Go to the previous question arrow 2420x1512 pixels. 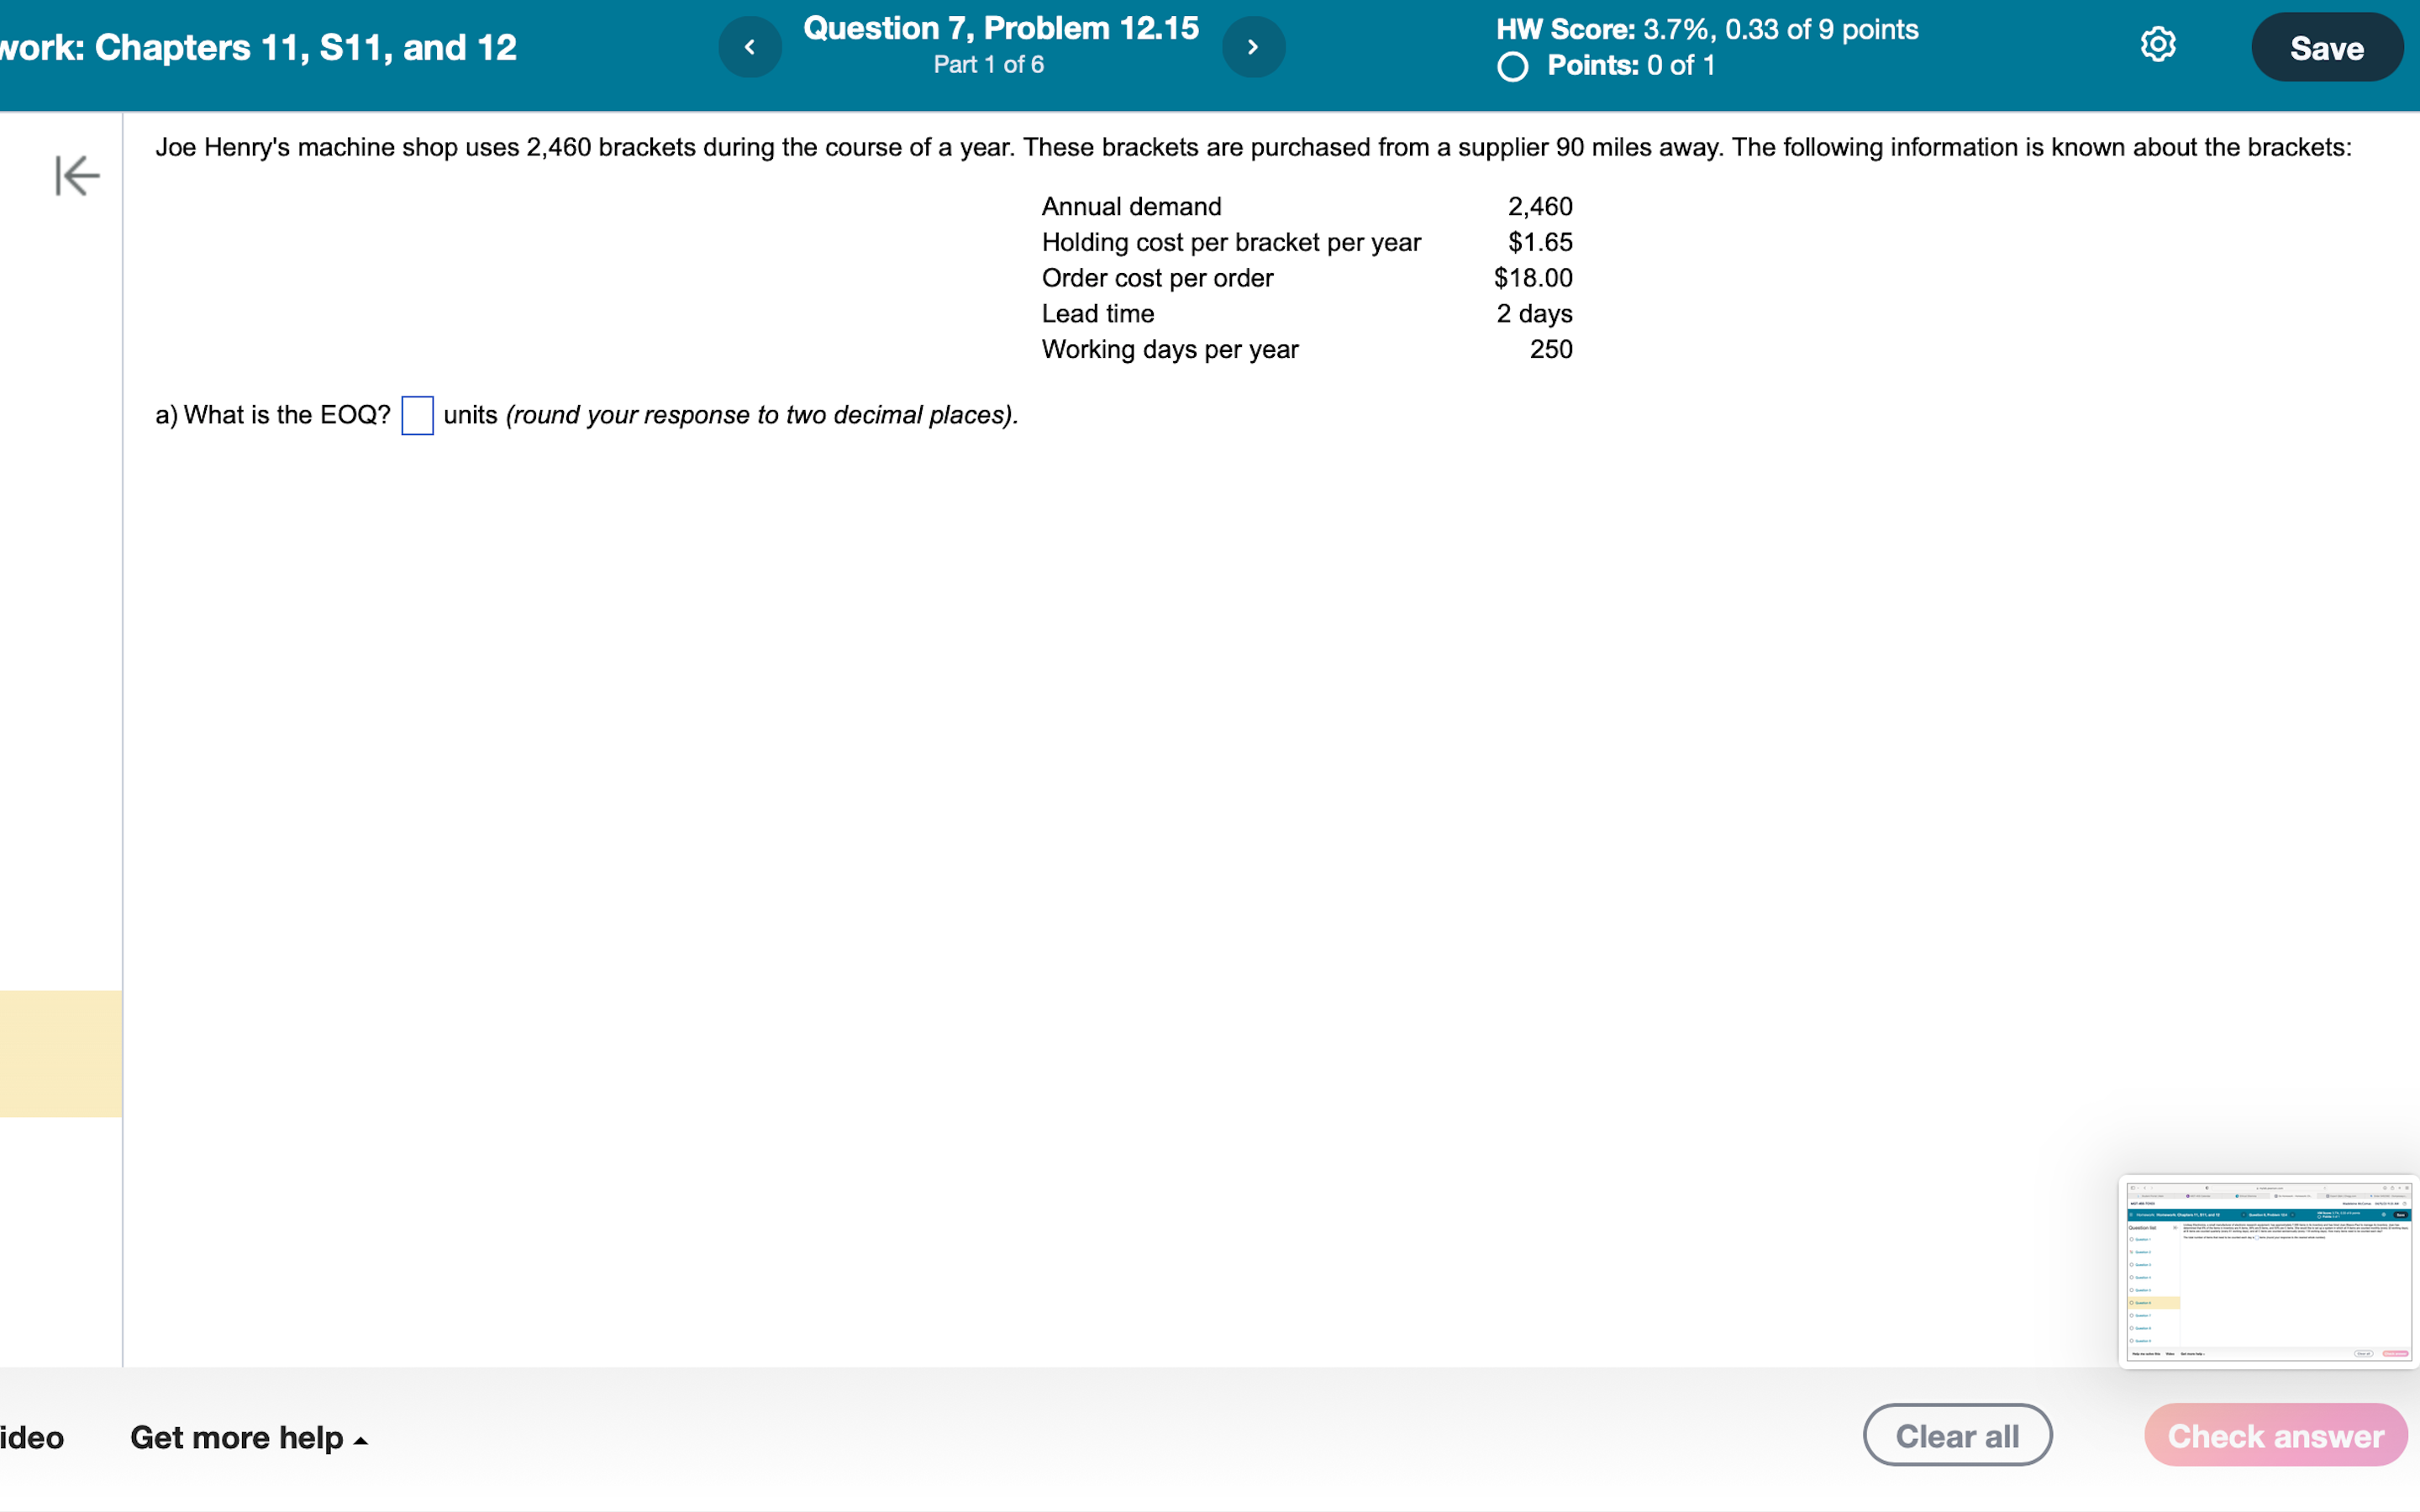click(x=749, y=47)
